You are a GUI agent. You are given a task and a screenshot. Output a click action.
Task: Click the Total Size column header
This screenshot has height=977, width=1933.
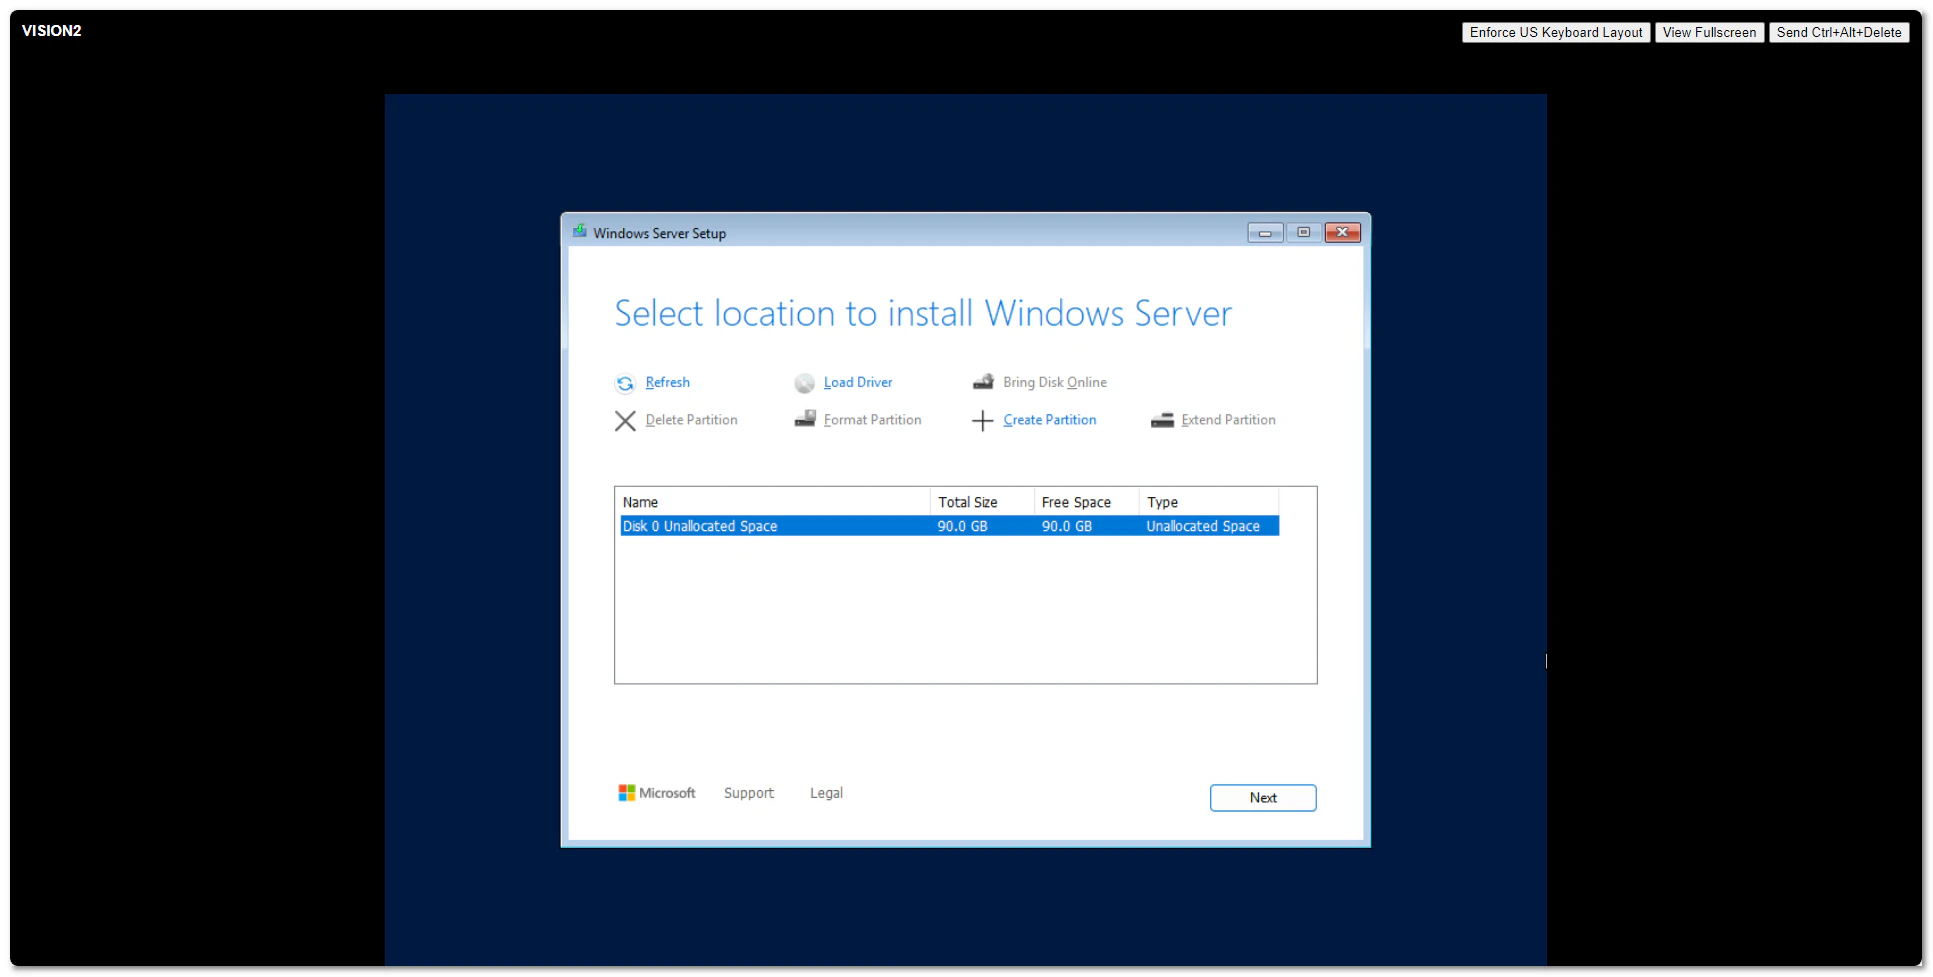(x=982, y=502)
